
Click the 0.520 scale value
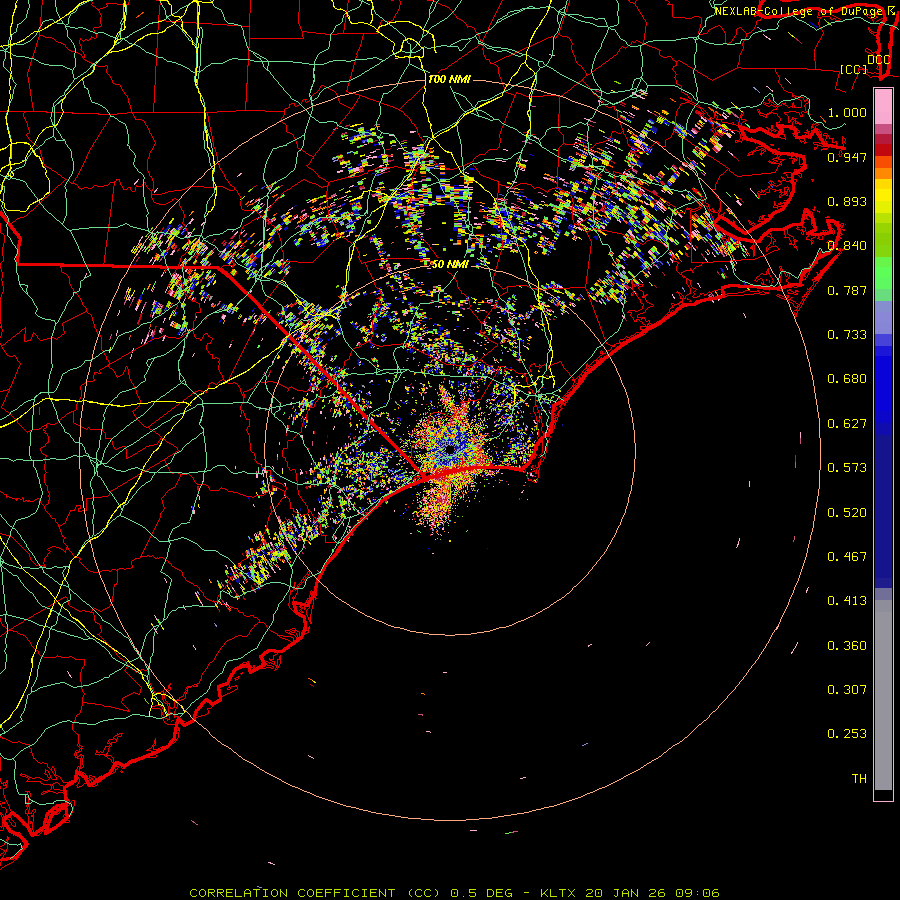(847, 513)
